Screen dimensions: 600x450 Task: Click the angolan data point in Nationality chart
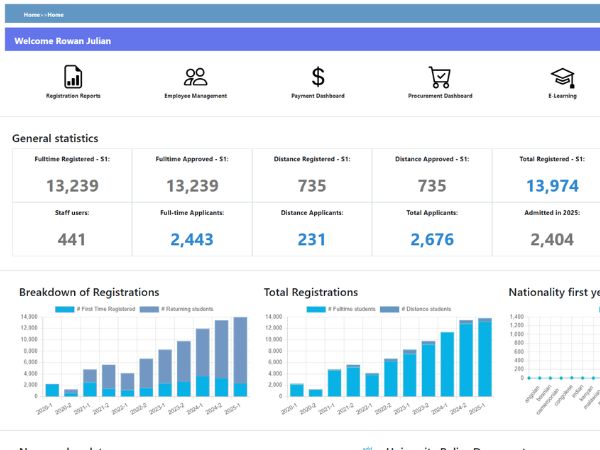click(529, 378)
